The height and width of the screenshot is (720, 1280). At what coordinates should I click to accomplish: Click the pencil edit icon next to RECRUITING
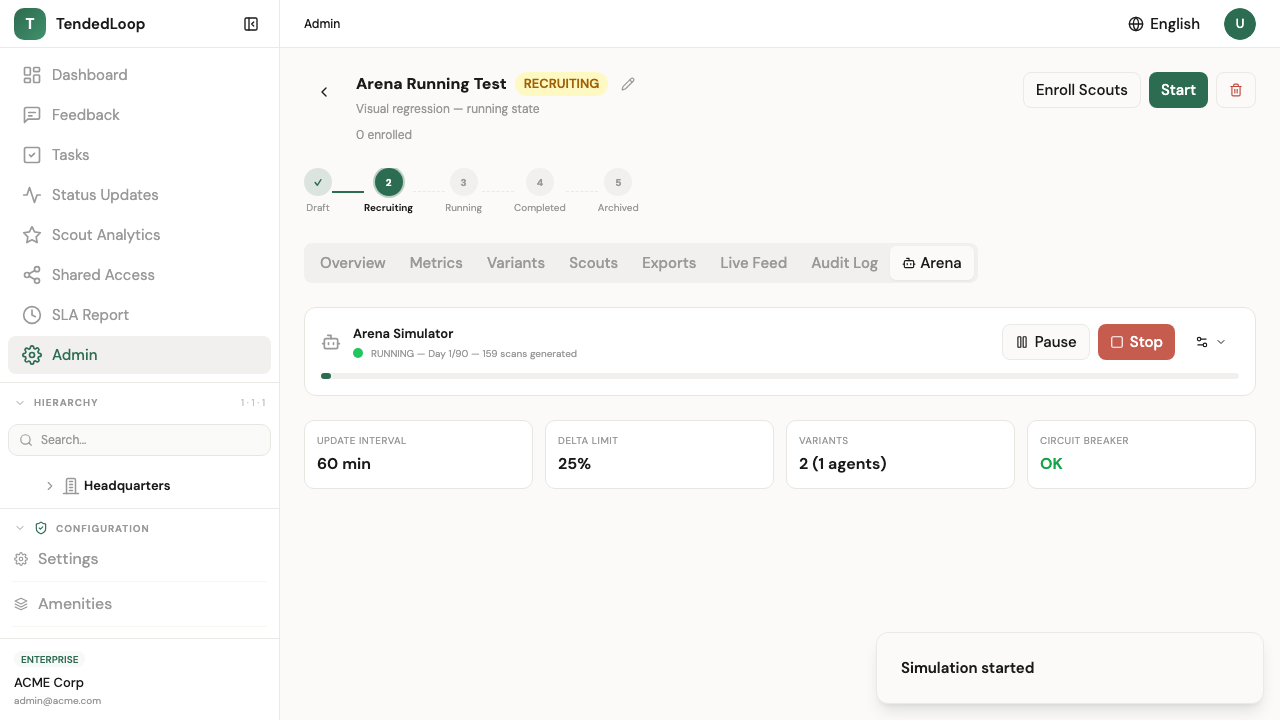click(628, 84)
